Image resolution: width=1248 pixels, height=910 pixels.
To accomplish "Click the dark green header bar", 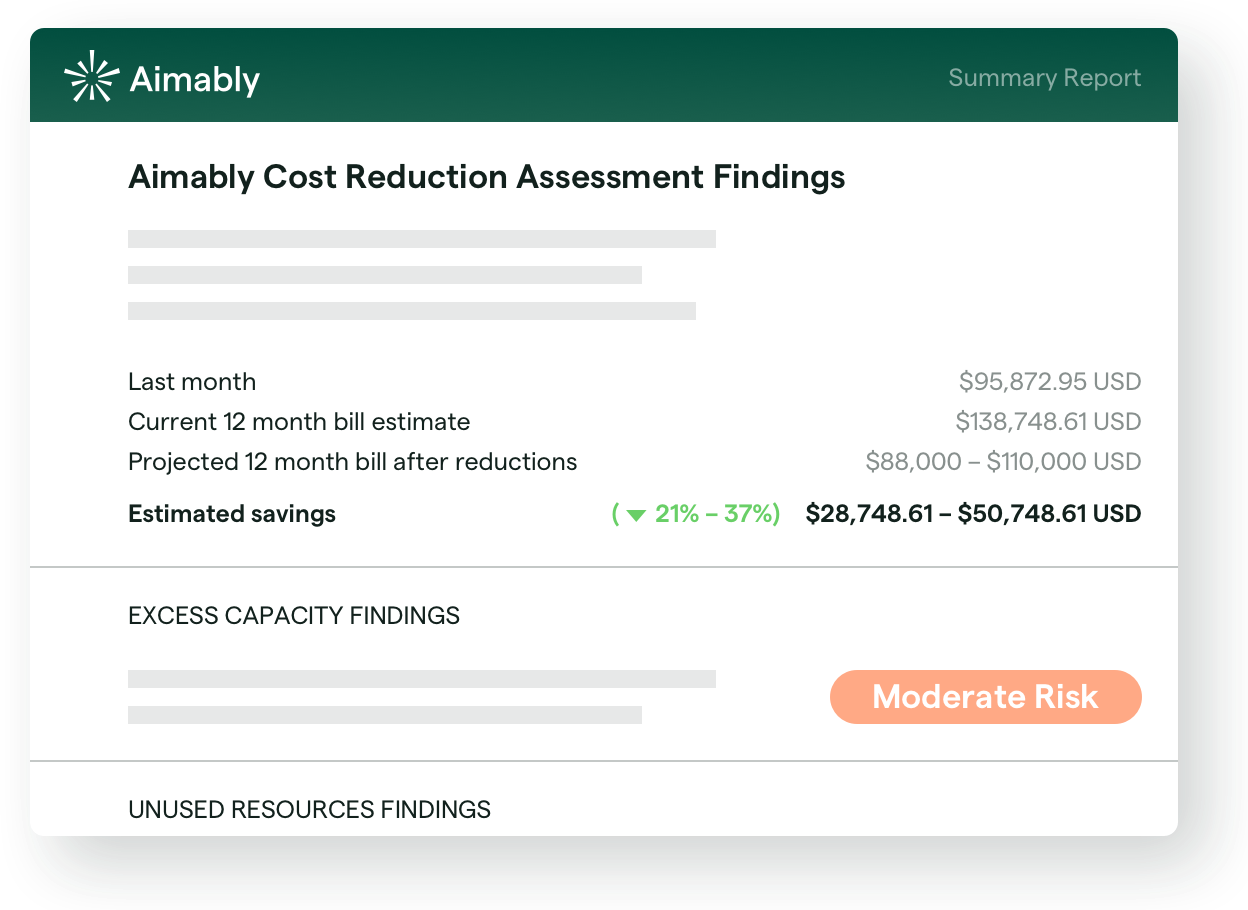I will (x=600, y=78).
